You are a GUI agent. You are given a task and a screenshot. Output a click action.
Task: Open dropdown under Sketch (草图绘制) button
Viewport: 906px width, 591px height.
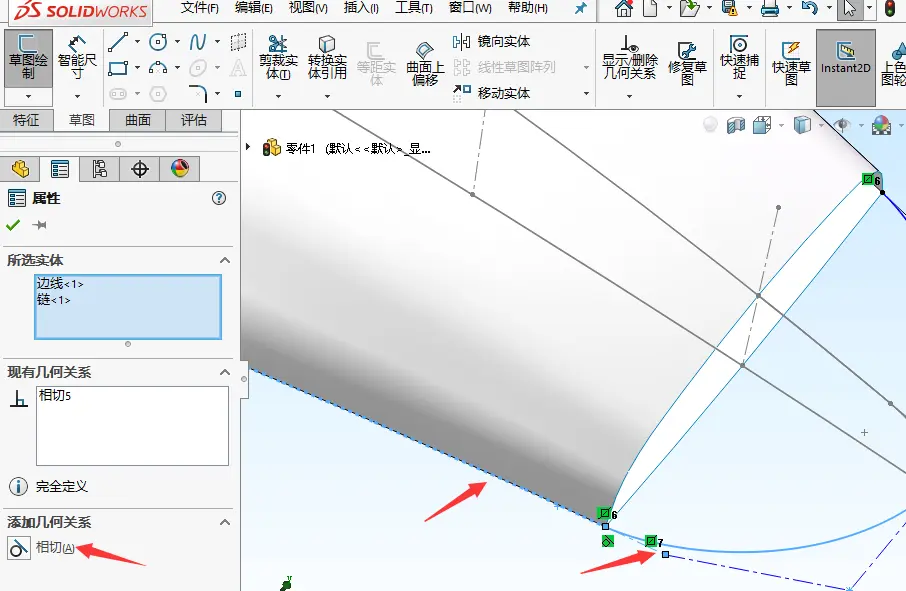[28, 96]
